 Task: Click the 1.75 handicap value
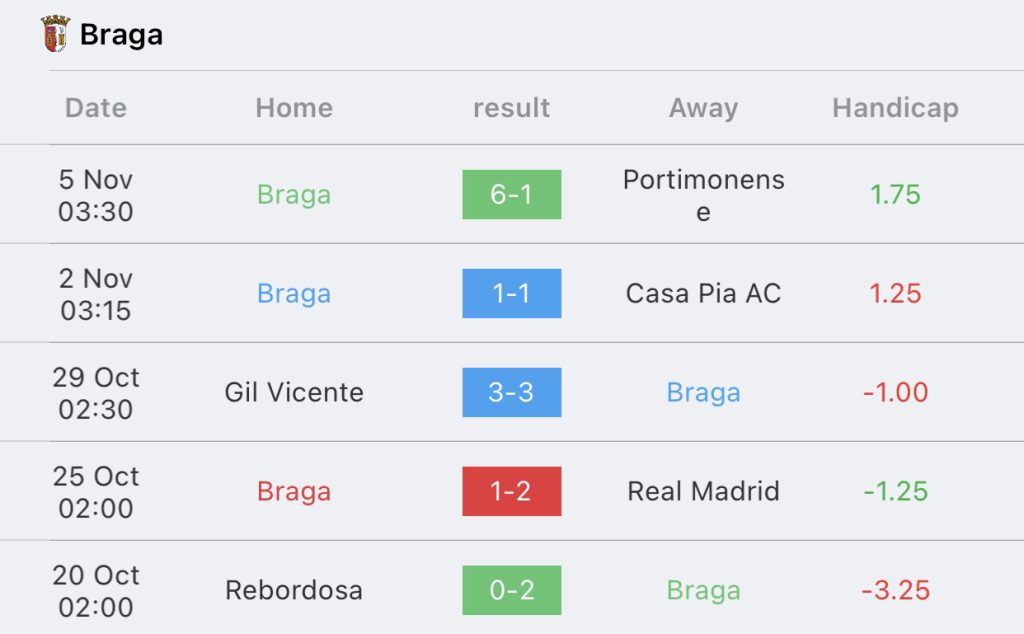click(895, 195)
